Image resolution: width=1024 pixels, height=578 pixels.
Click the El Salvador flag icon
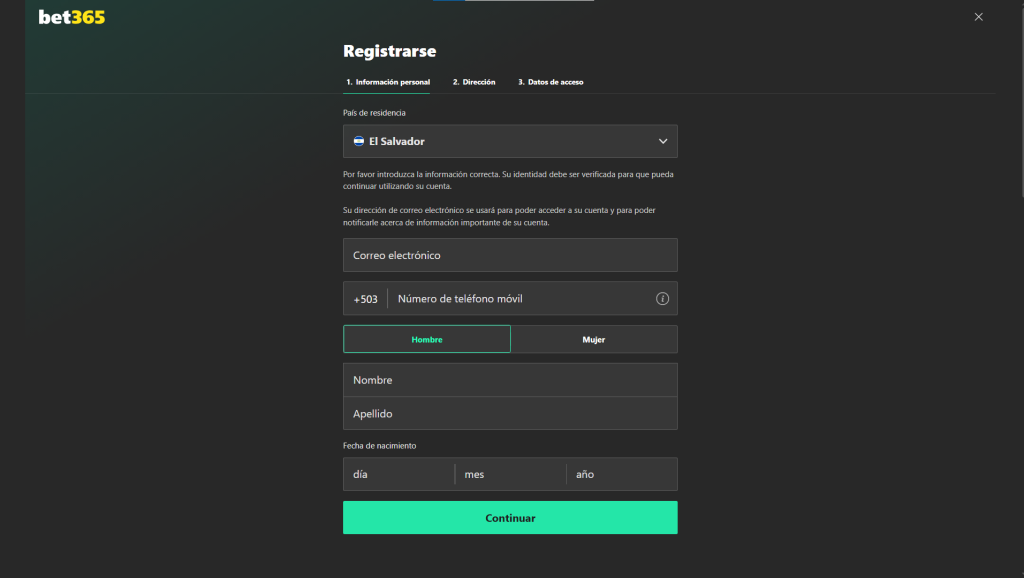(359, 141)
